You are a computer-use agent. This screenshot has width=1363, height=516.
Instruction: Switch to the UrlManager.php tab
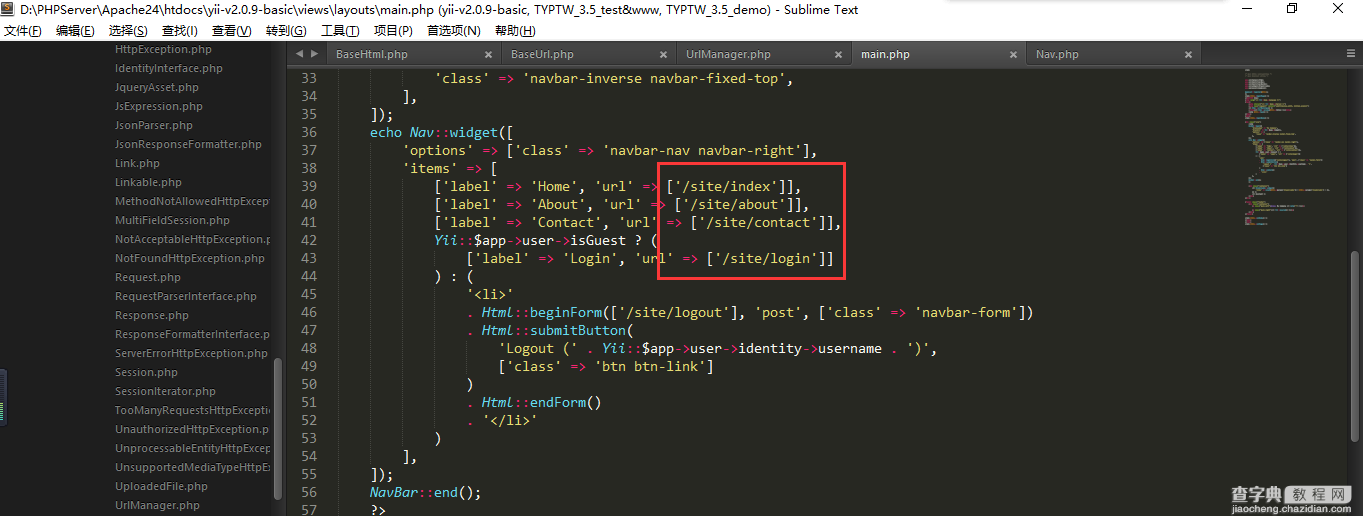[x=728, y=54]
